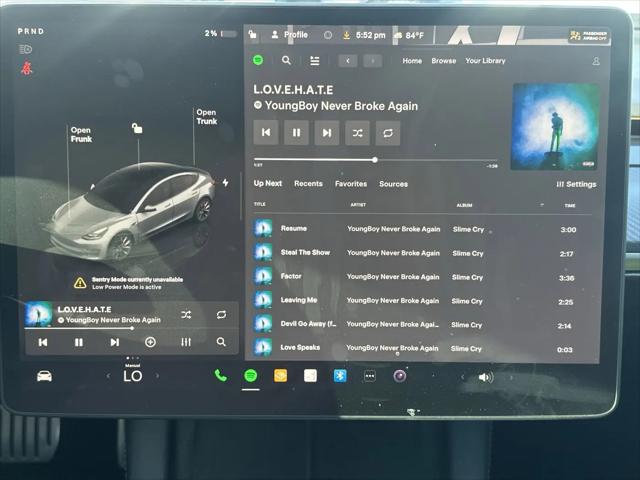
Task: Open car controls via car icon
Action: pyautogui.click(x=44, y=376)
